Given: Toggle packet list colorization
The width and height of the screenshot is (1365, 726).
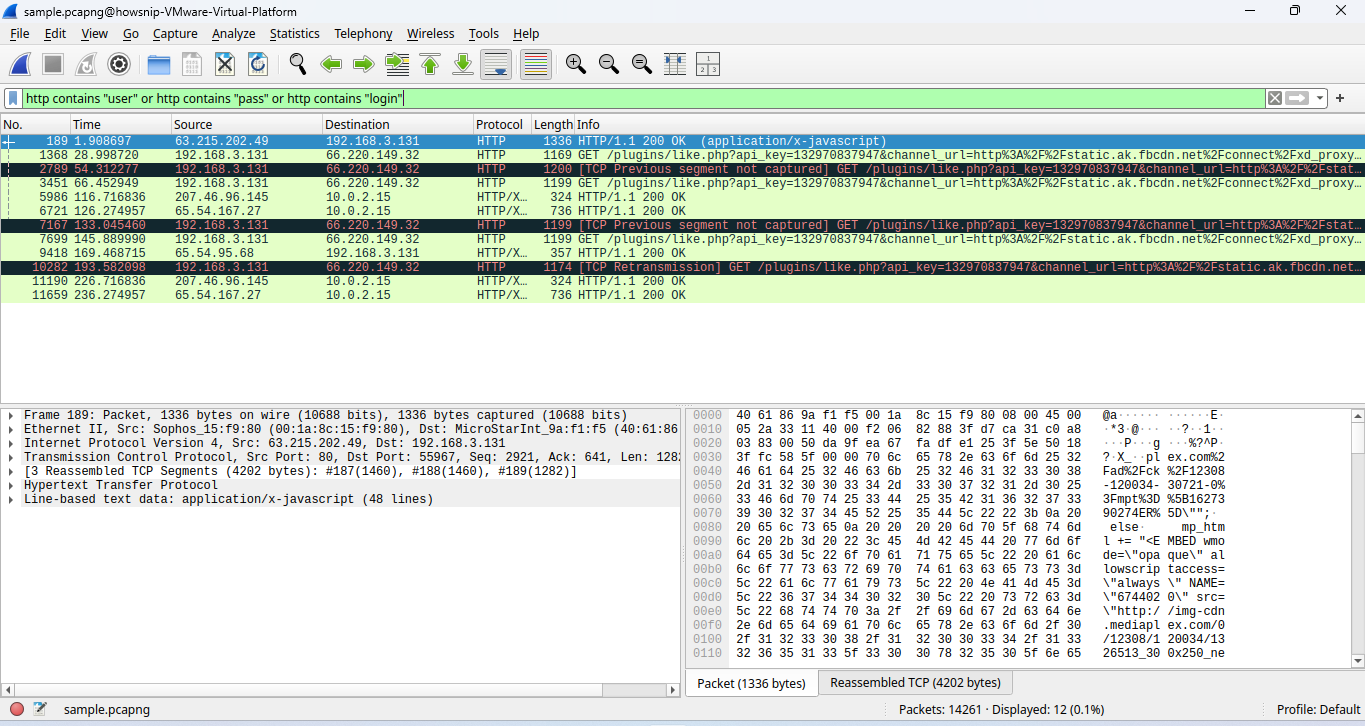Looking at the screenshot, I should point(536,64).
